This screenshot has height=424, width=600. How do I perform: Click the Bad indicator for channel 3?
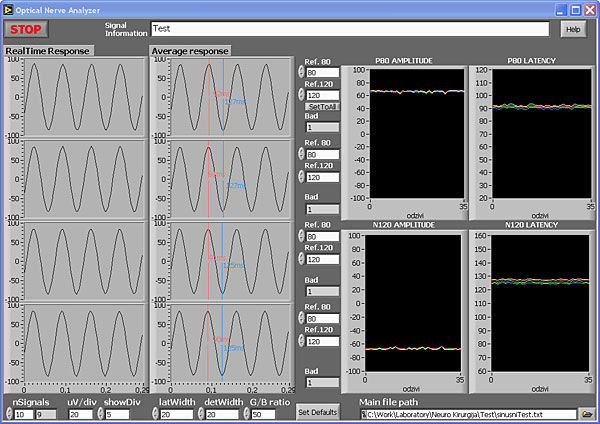click(323, 291)
